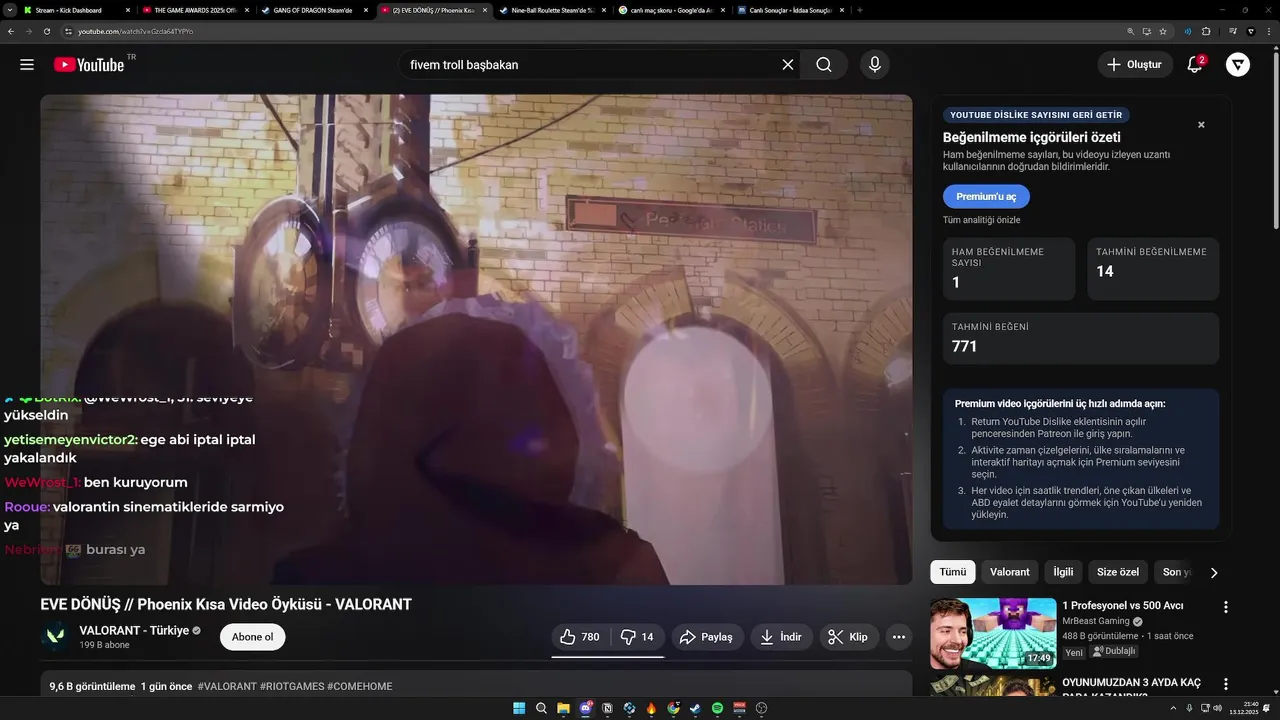The image size is (1280, 720).
Task: Click the Premium'u aç button
Action: click(x=986, y=197)
